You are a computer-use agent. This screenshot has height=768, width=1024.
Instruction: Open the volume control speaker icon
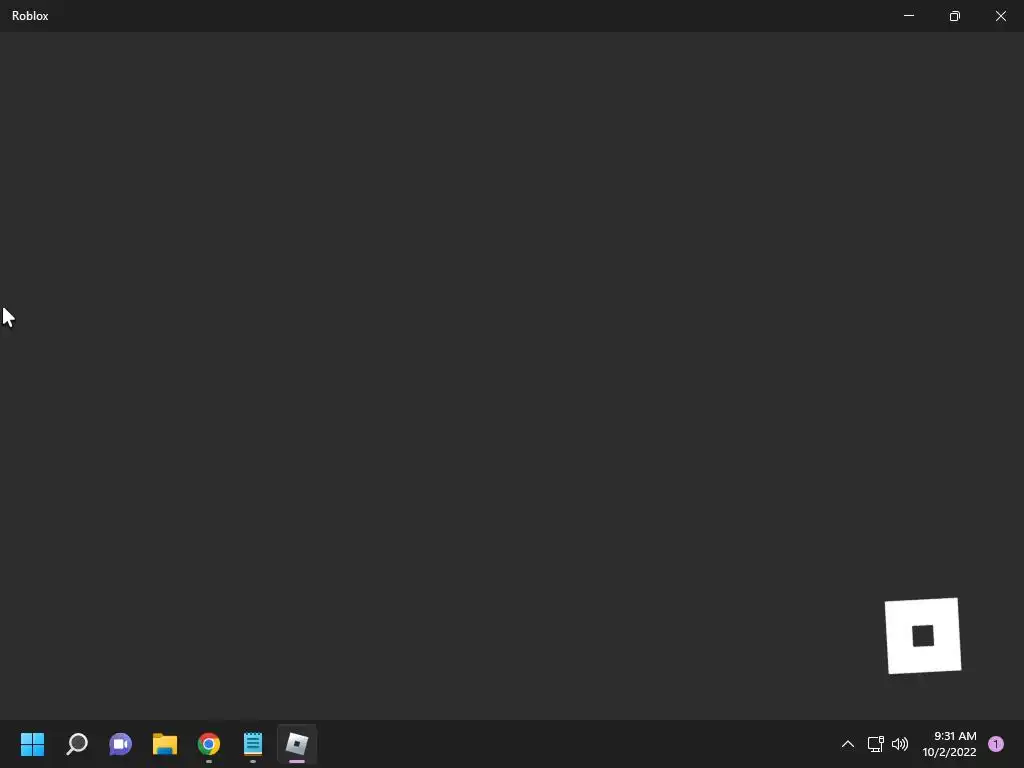900,744
